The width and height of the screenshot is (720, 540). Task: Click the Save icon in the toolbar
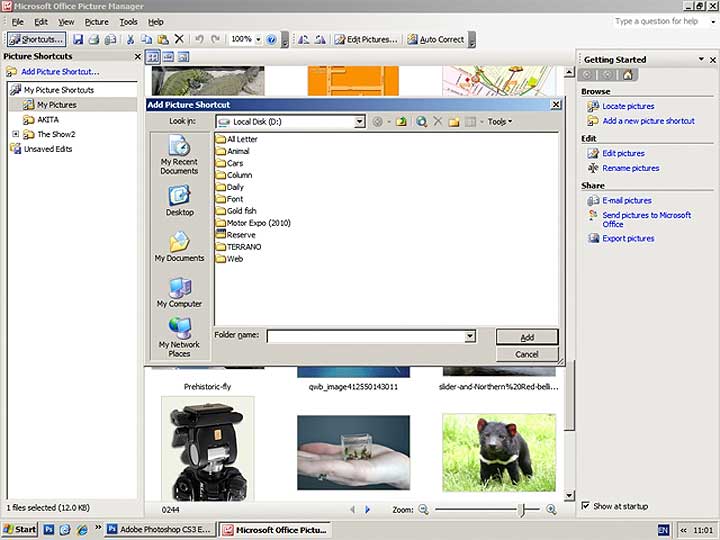(x=78, y=39)
